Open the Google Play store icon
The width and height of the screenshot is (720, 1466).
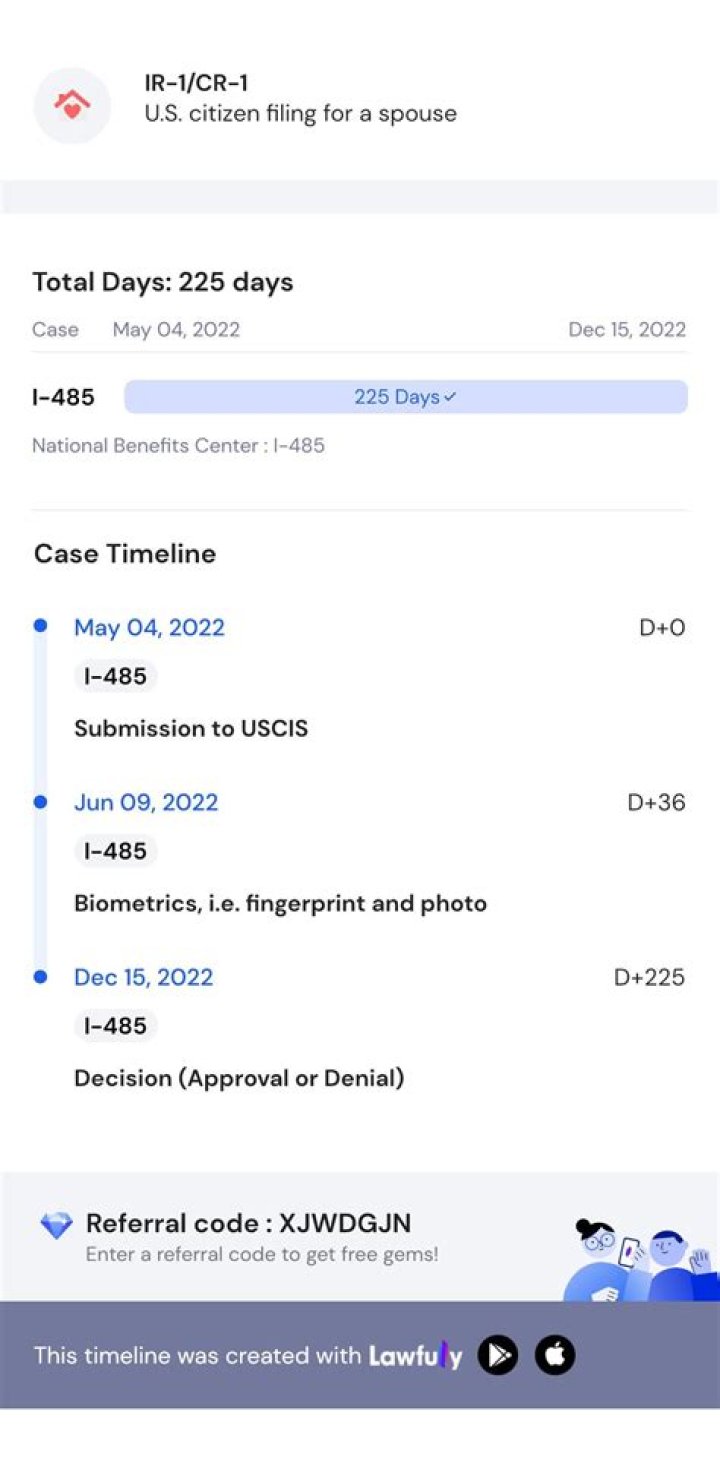click(x=498, y=1355)
